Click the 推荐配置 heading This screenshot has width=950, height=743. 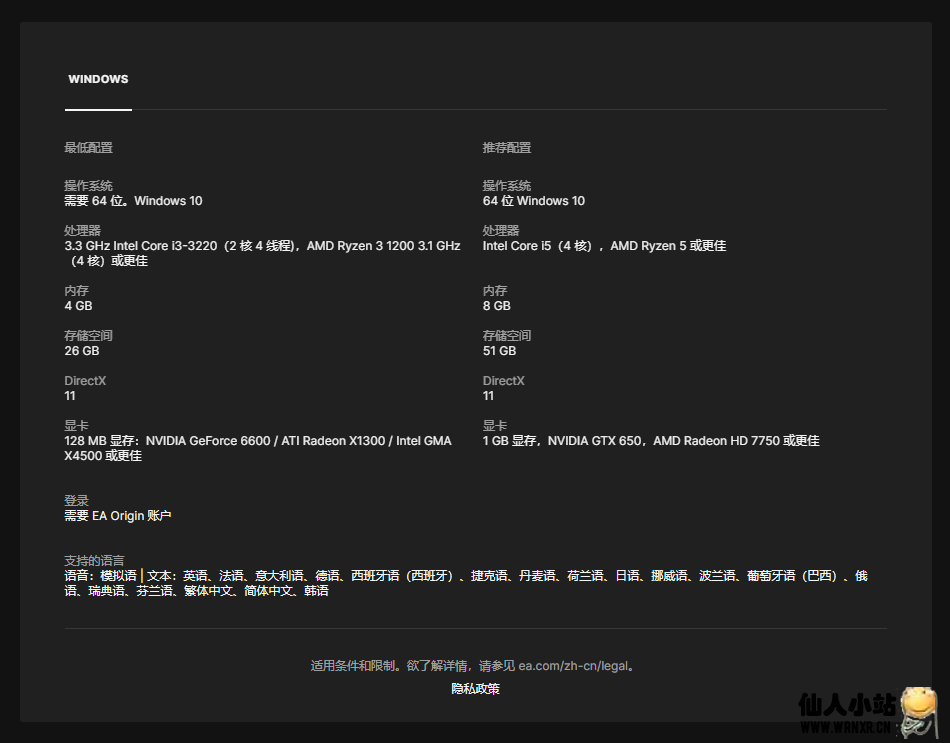[506, 148]
